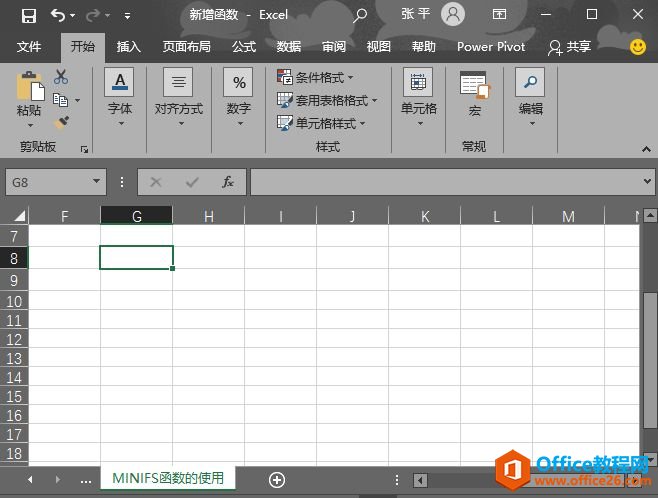Click the vertical scrollbar up arrow
Screen dimensions: 658x498
click(650, 216)
